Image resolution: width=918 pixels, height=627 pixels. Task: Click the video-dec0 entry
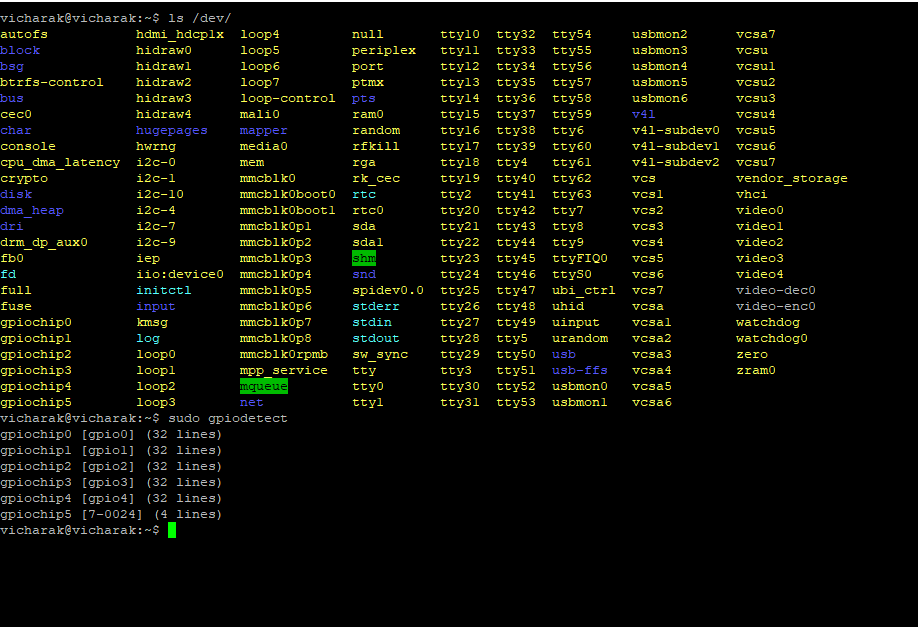(775, 290)
